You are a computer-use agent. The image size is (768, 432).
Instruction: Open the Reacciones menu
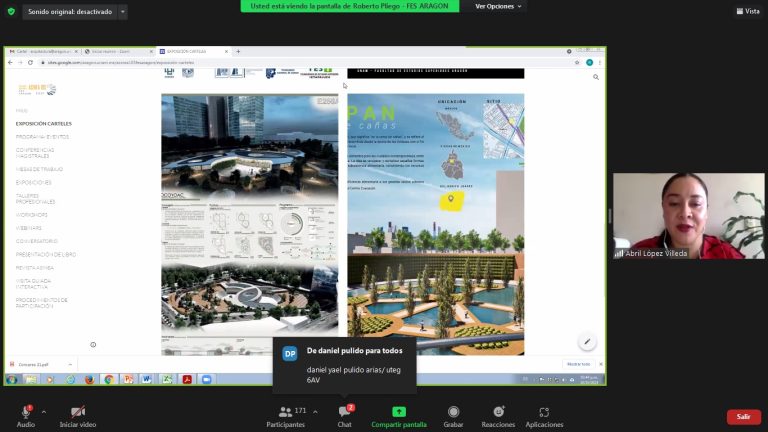498,412
